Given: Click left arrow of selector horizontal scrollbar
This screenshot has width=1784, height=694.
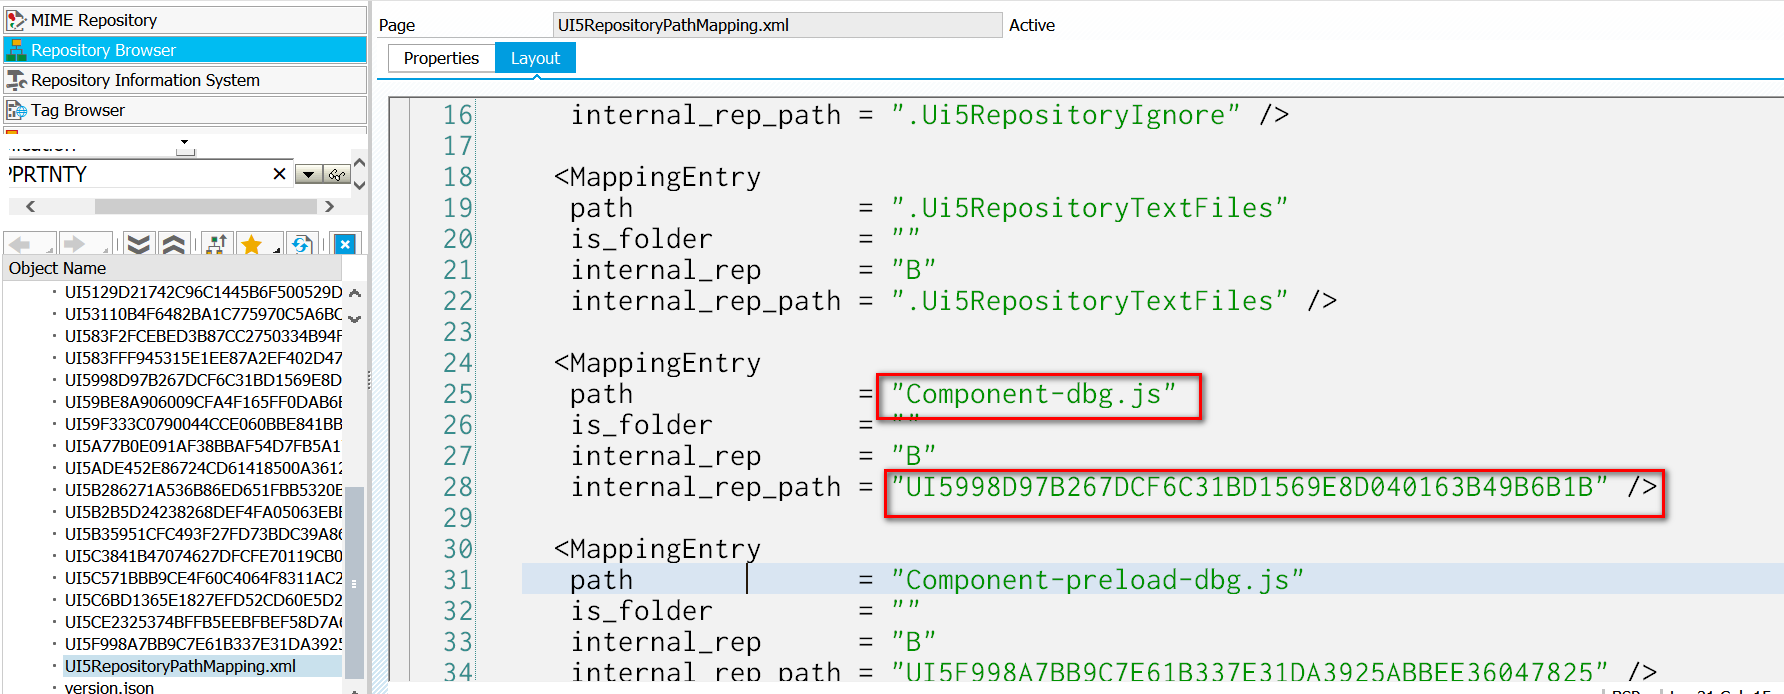Looking at the screenshot, I should click(30, 206).
